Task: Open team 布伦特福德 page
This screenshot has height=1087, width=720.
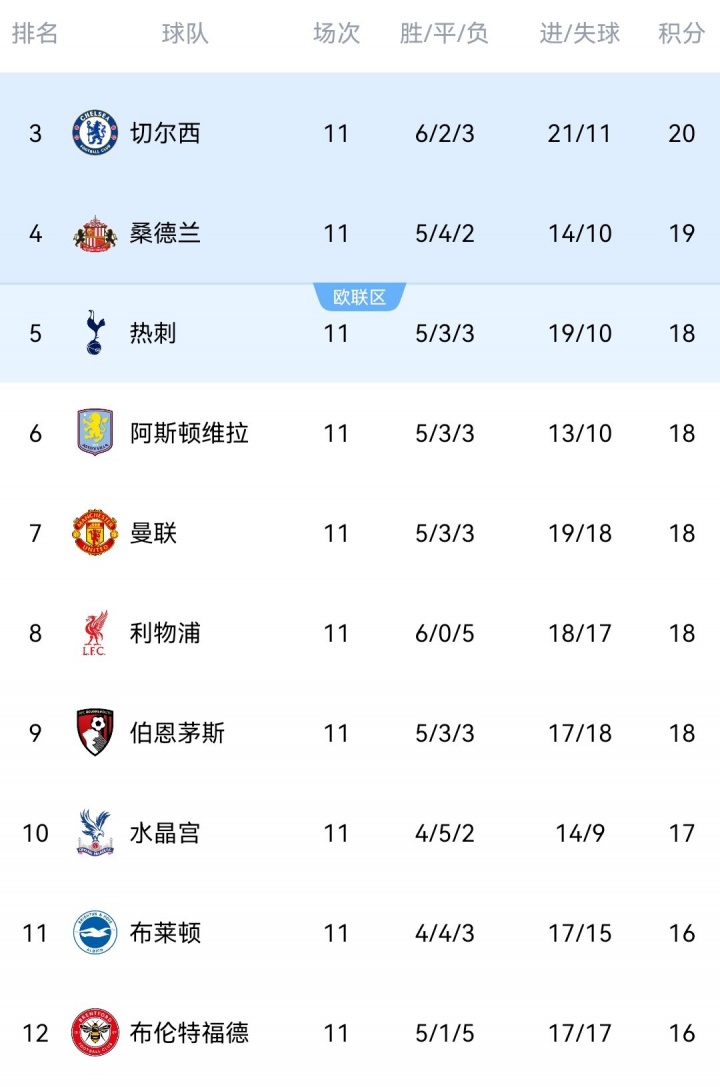Action: 189,1033
